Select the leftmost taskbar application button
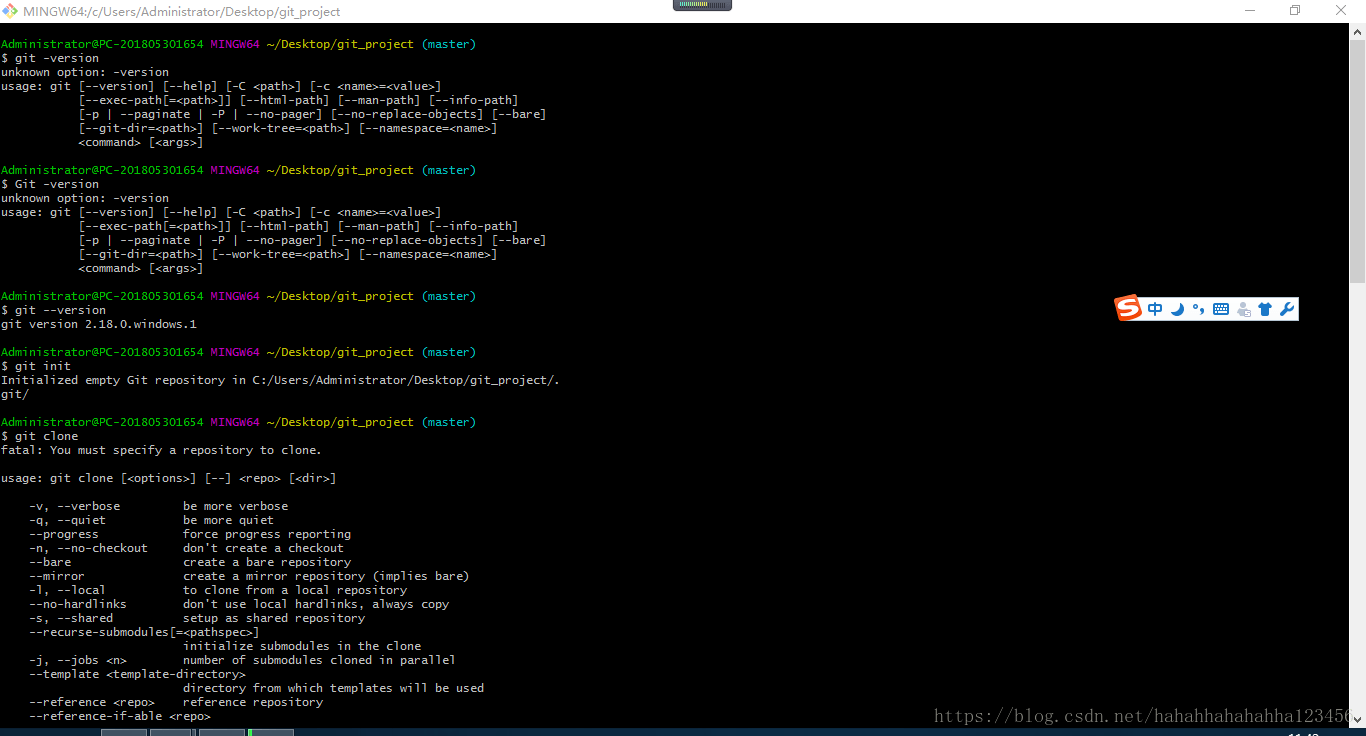 [123, 732]
